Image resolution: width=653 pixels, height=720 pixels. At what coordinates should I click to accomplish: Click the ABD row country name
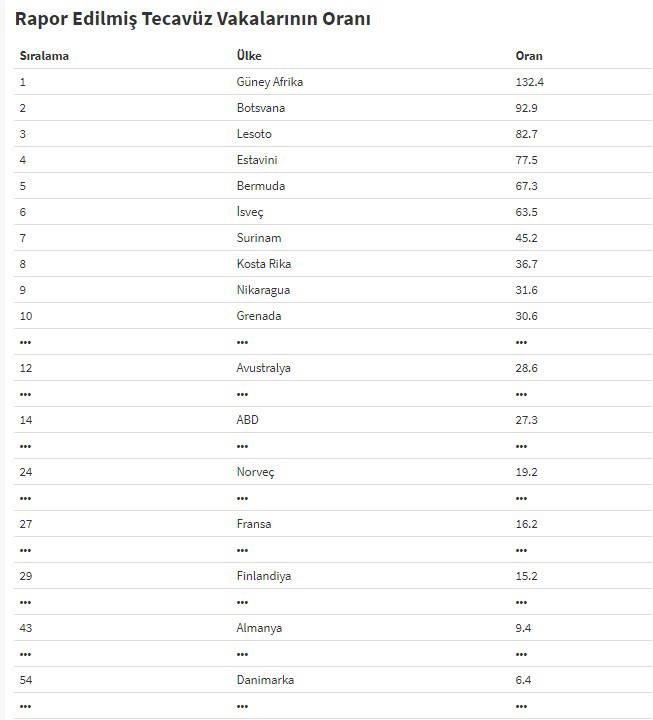click(x=247, y=420)
